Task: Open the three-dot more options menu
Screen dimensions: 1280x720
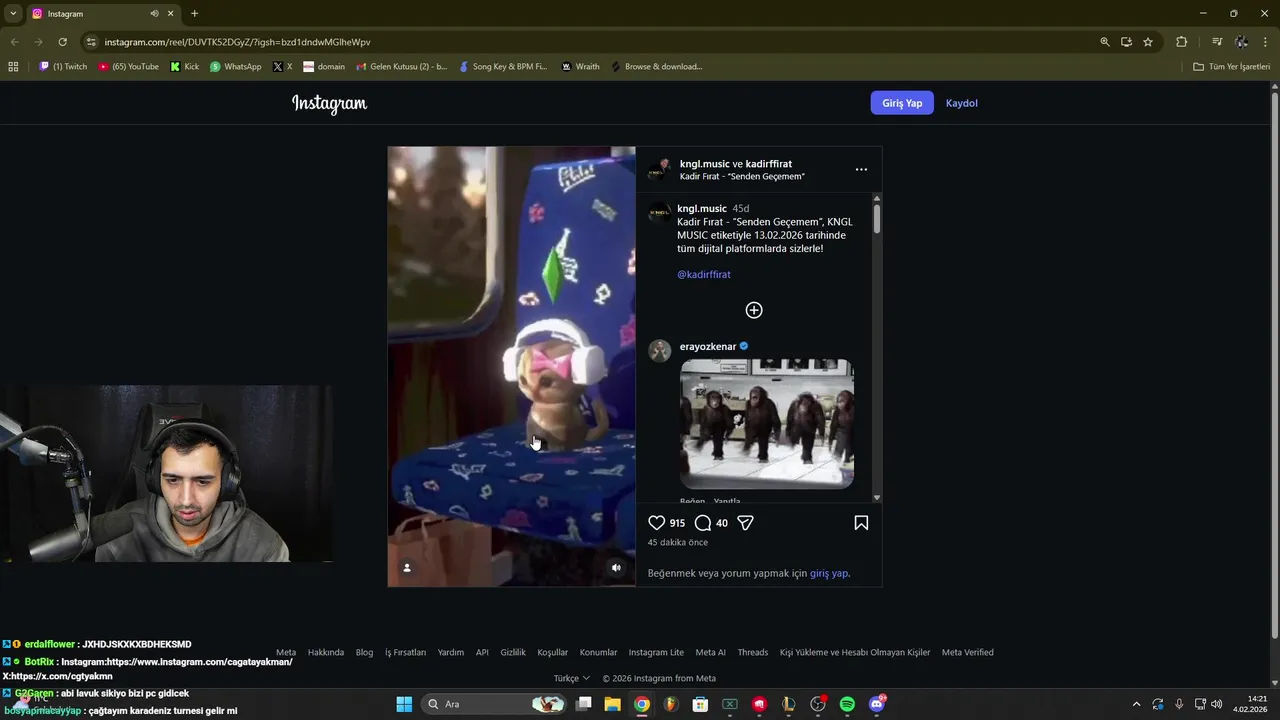Action: coord(861,170)
